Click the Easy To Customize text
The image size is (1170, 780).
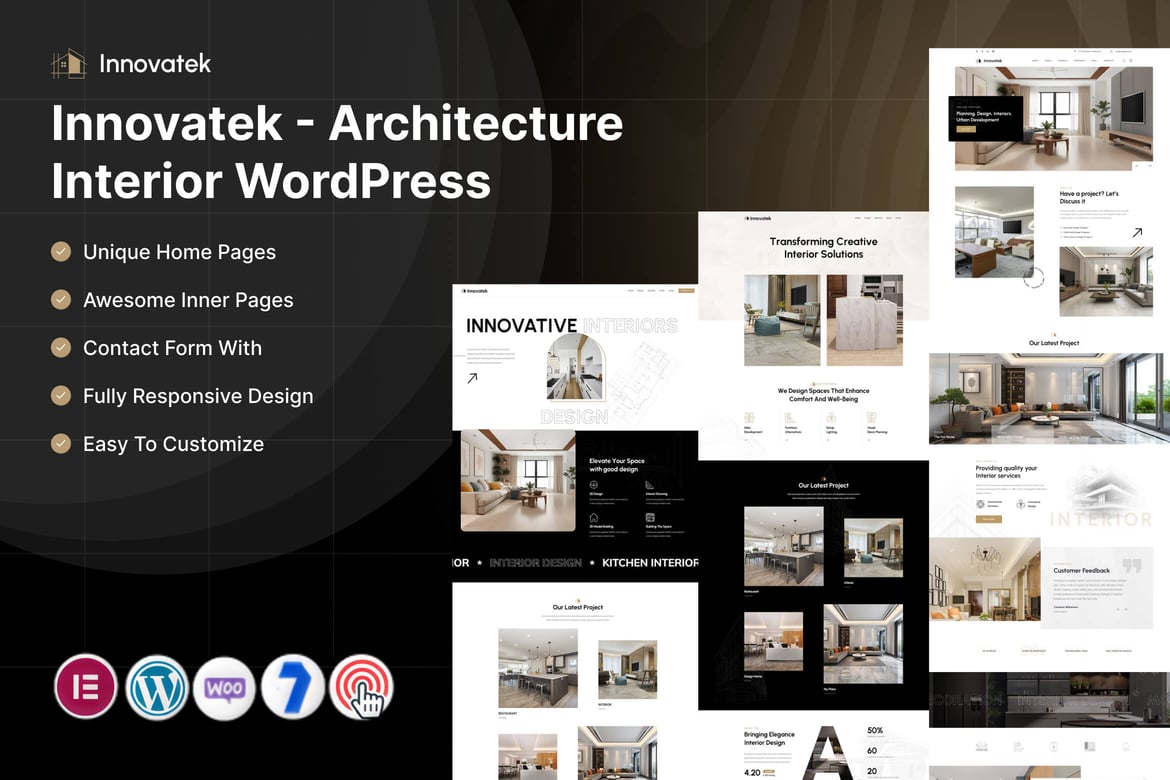pyautogui.click(x=174, y=444)
